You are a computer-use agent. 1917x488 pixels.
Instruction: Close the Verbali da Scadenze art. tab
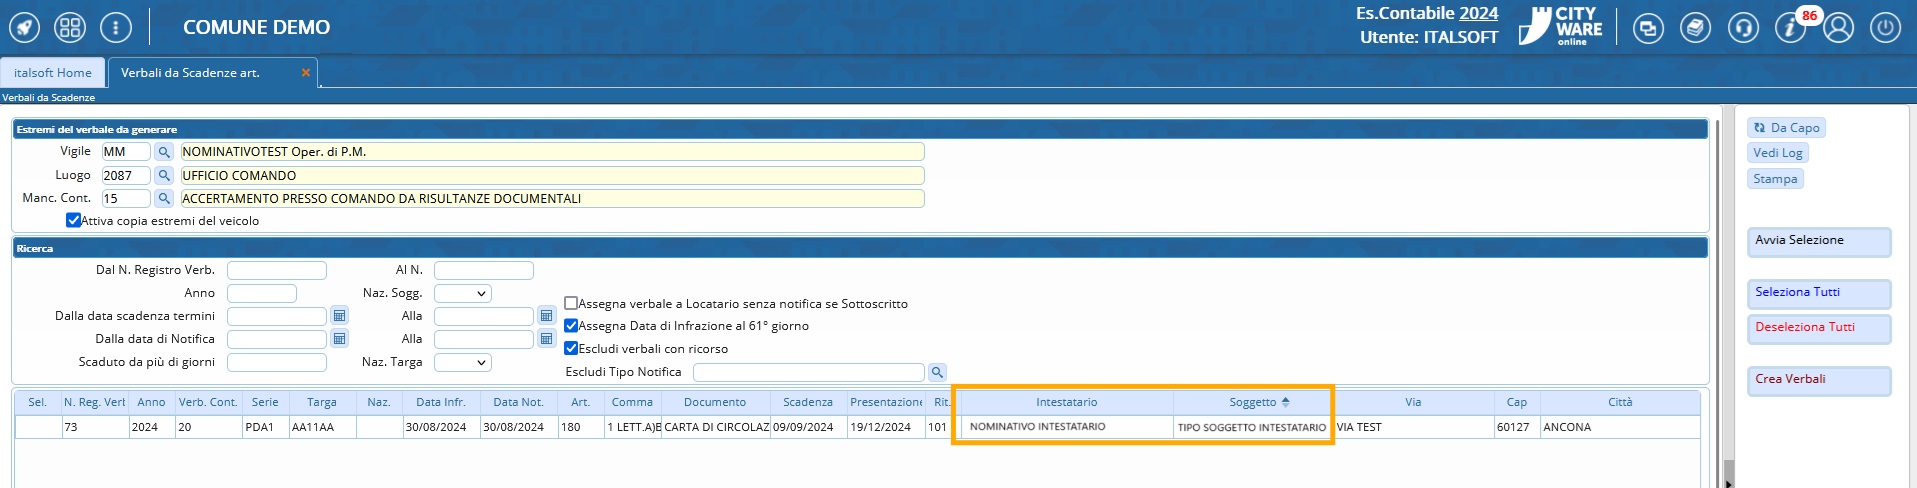(305, 73)
